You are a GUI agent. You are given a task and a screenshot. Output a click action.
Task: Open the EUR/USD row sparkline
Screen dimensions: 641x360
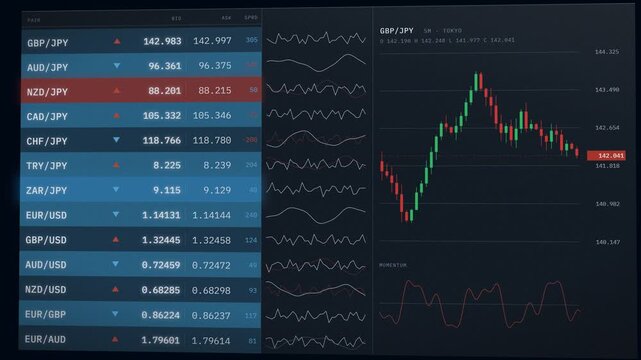tap(316, 215)
